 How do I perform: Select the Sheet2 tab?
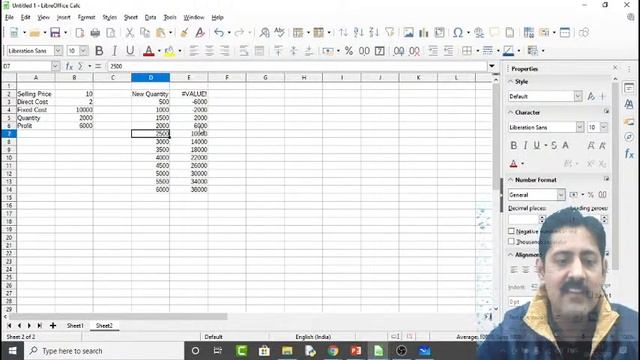coord(104,326)
